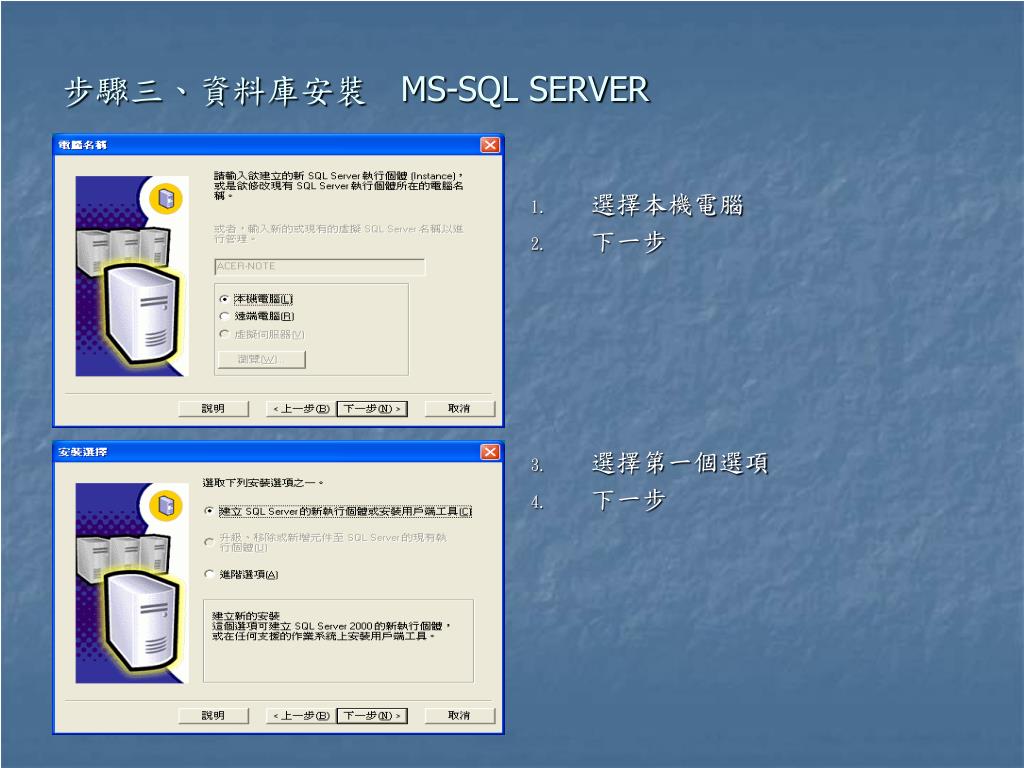Image resolution: width=1024 pixels, height=768 pixels.
Task: Close the 電腦名稱 dialog window
Action: 490,145
